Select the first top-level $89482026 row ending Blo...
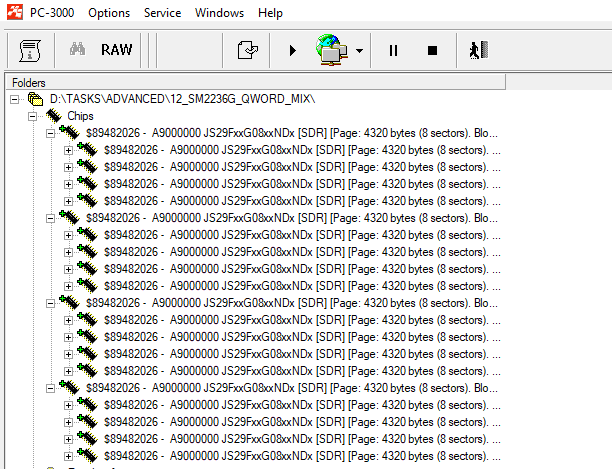This screenshot has height=469, width=612. click(x=292, y=133)
